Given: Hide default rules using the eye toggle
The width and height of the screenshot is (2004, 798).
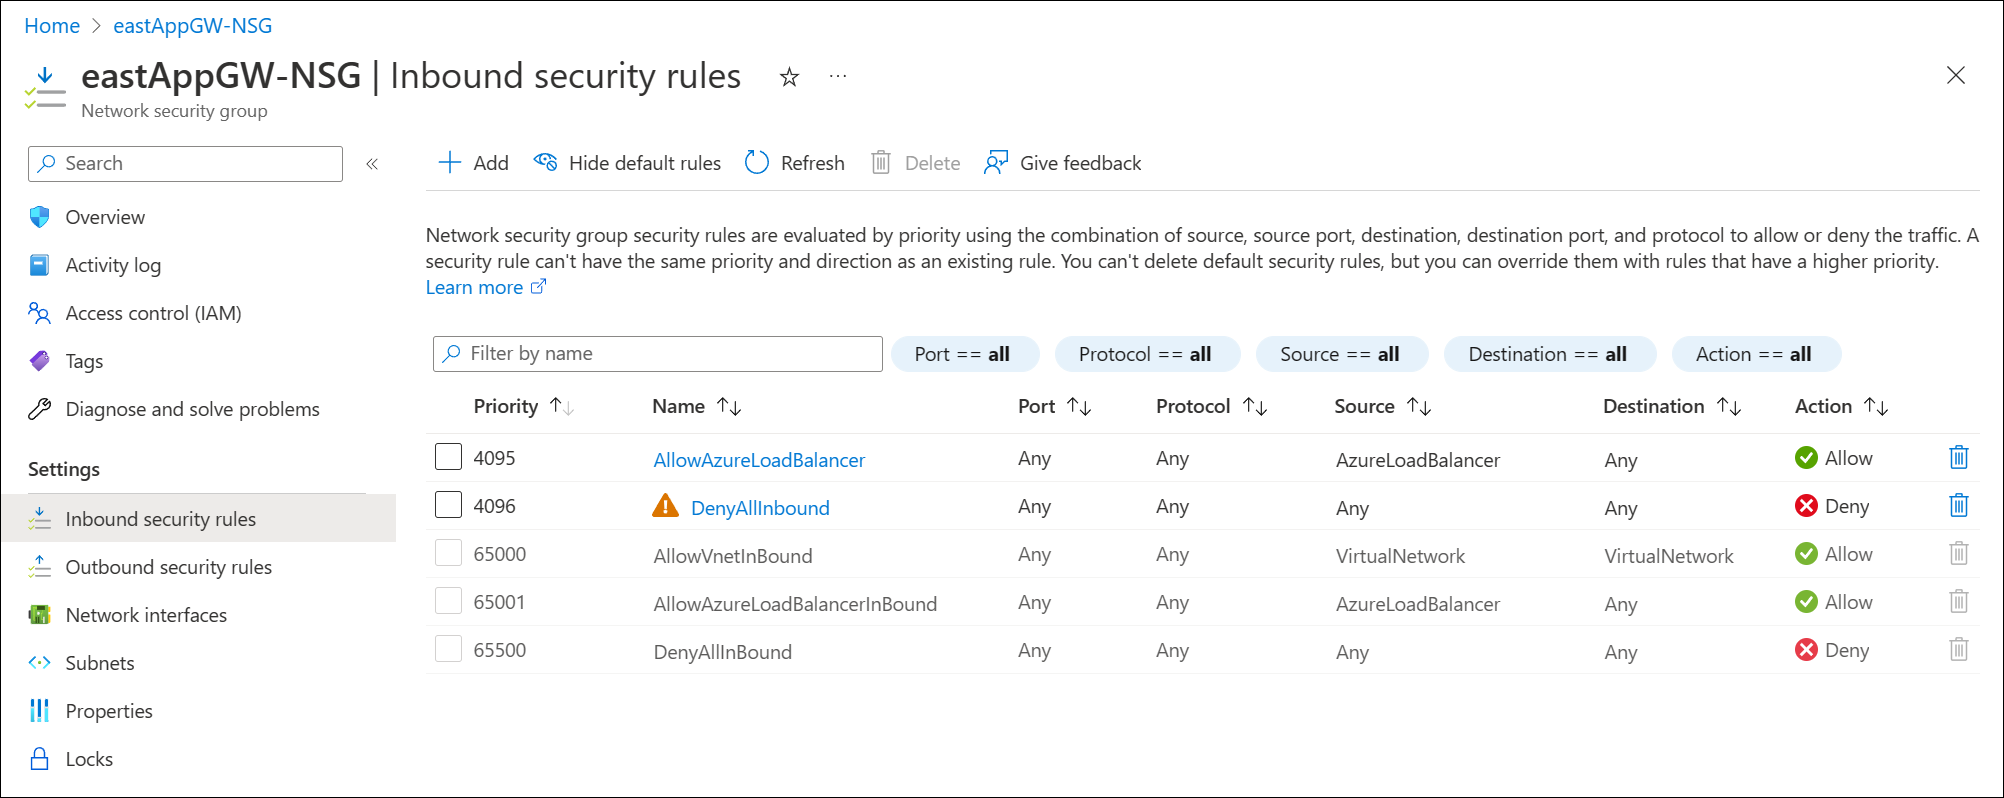Looking at the screenshot, I should point(546,163).
